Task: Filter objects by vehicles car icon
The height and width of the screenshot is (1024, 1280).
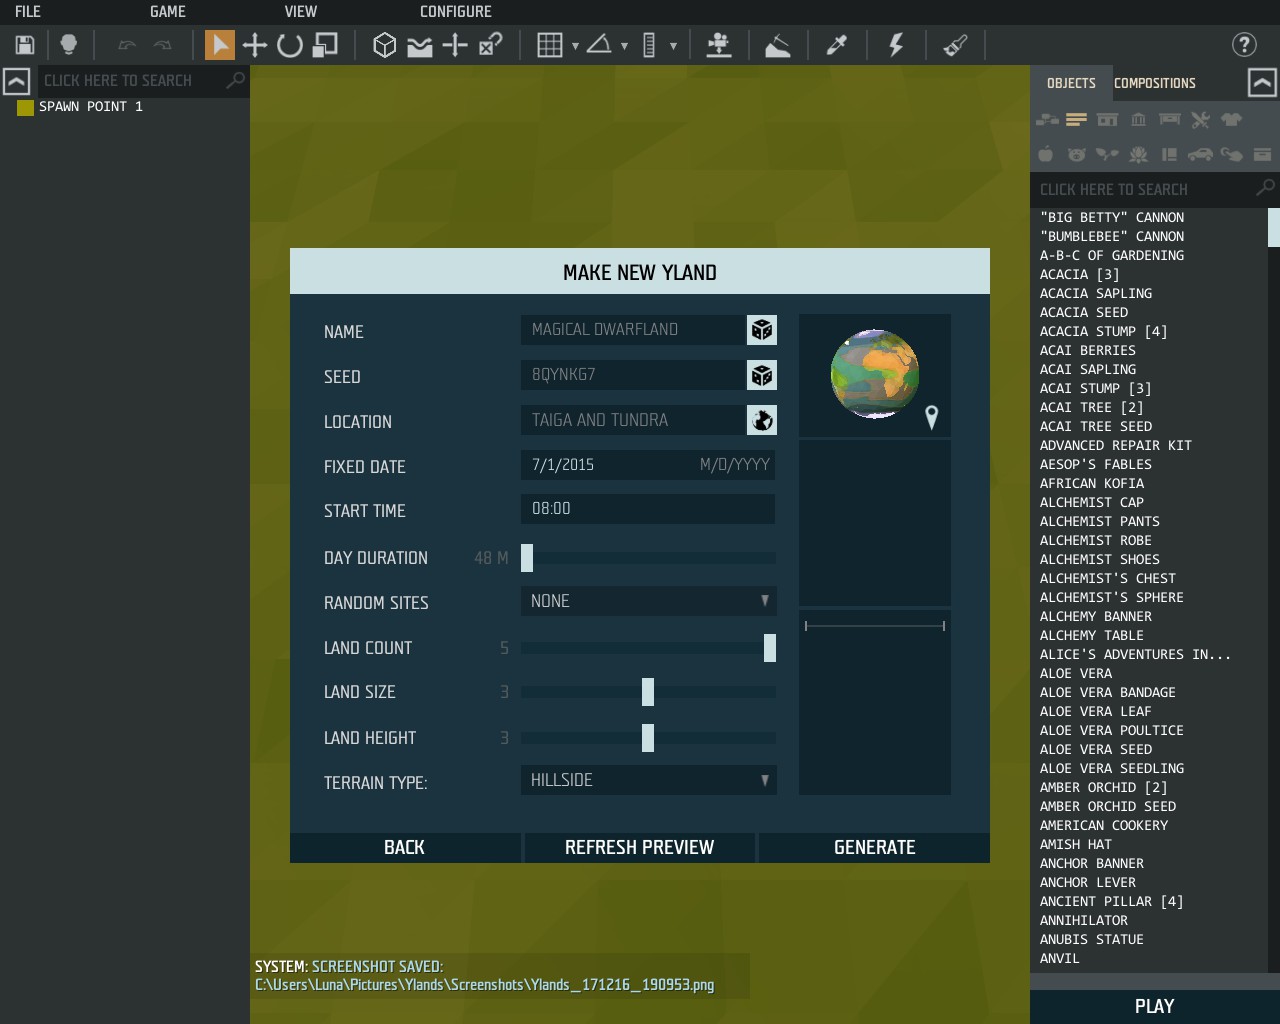Action: [1200, 154]
